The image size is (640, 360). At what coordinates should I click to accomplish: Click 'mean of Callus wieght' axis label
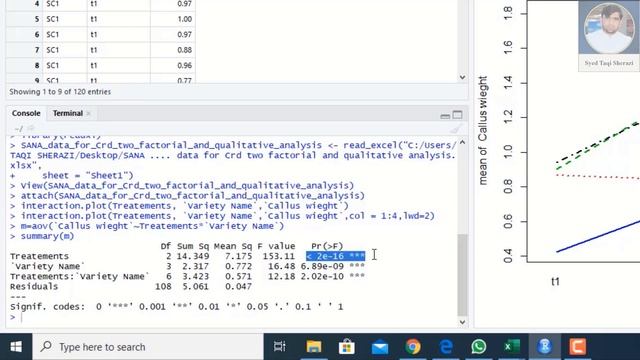tap(483, 130)
